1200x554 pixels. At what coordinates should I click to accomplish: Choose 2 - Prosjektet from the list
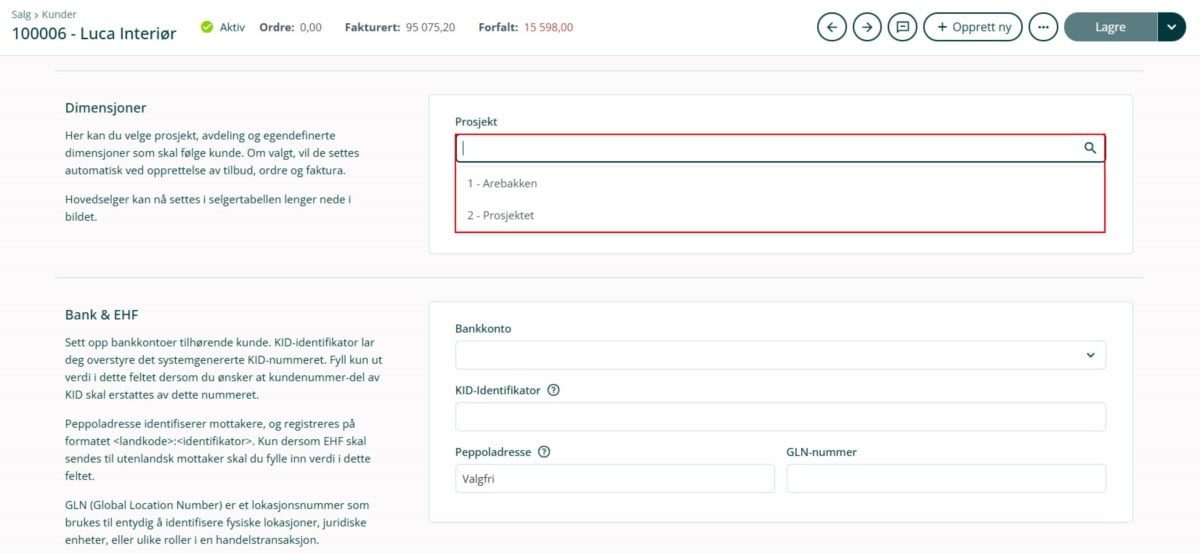[500, 215]
